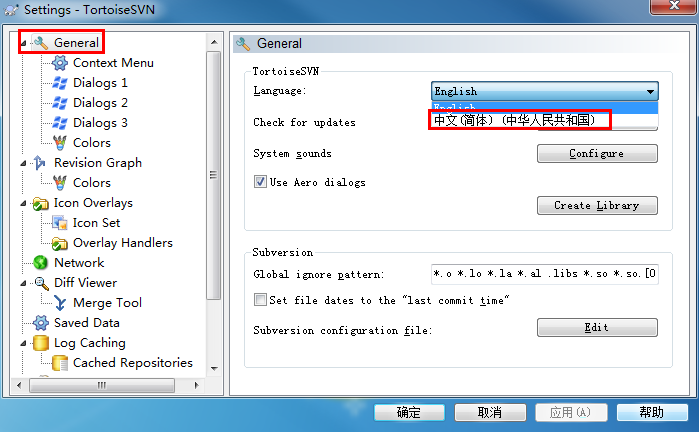Click the General wrench icon in tree
Screen dimensions: 699x432
click(41, 43)
